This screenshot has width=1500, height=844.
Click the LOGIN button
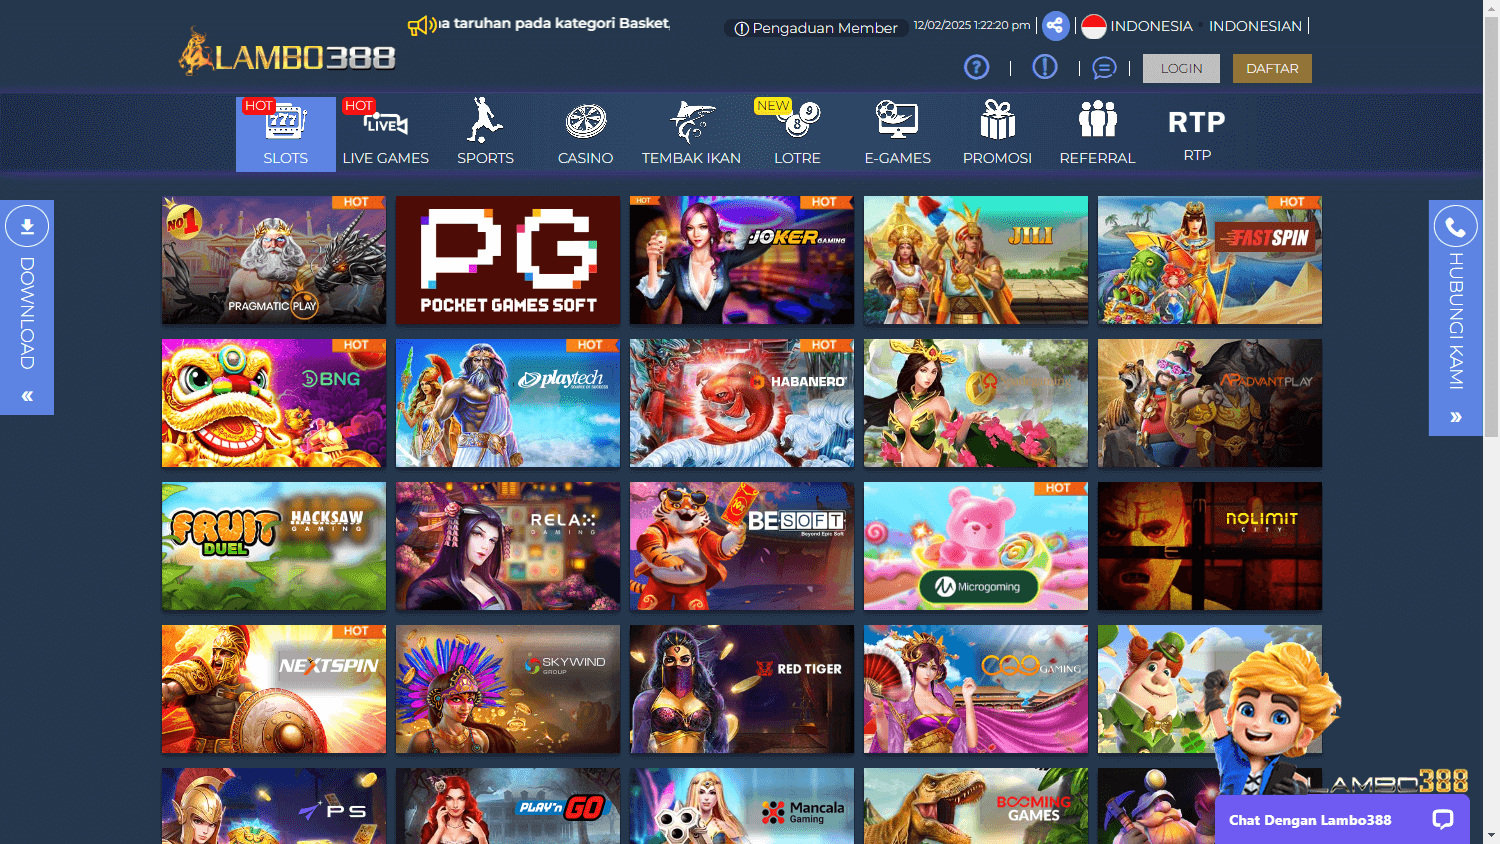point(1181,68)
